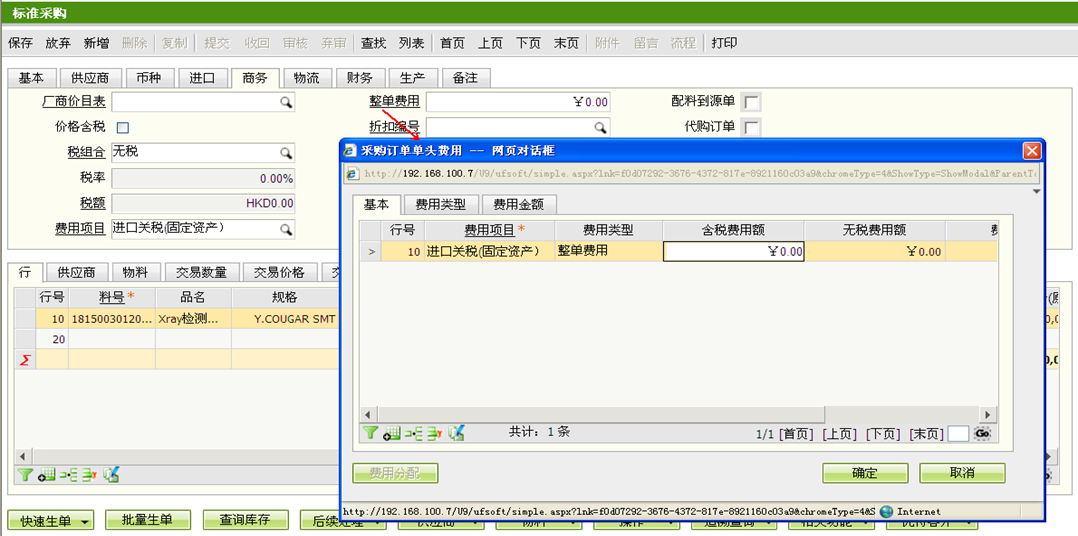Click magnifier icon in 折扣编号 field
The width and height of the screenshot is (1078, 536).
coord(600,128)
